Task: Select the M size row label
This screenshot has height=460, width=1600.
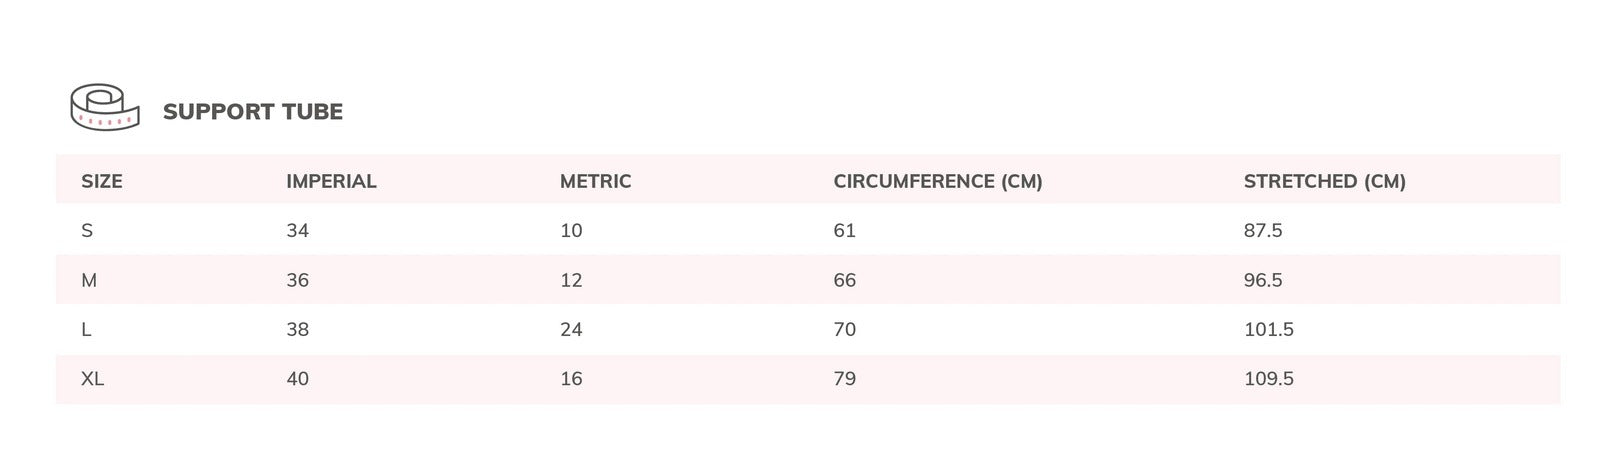Action: (89, 280)
